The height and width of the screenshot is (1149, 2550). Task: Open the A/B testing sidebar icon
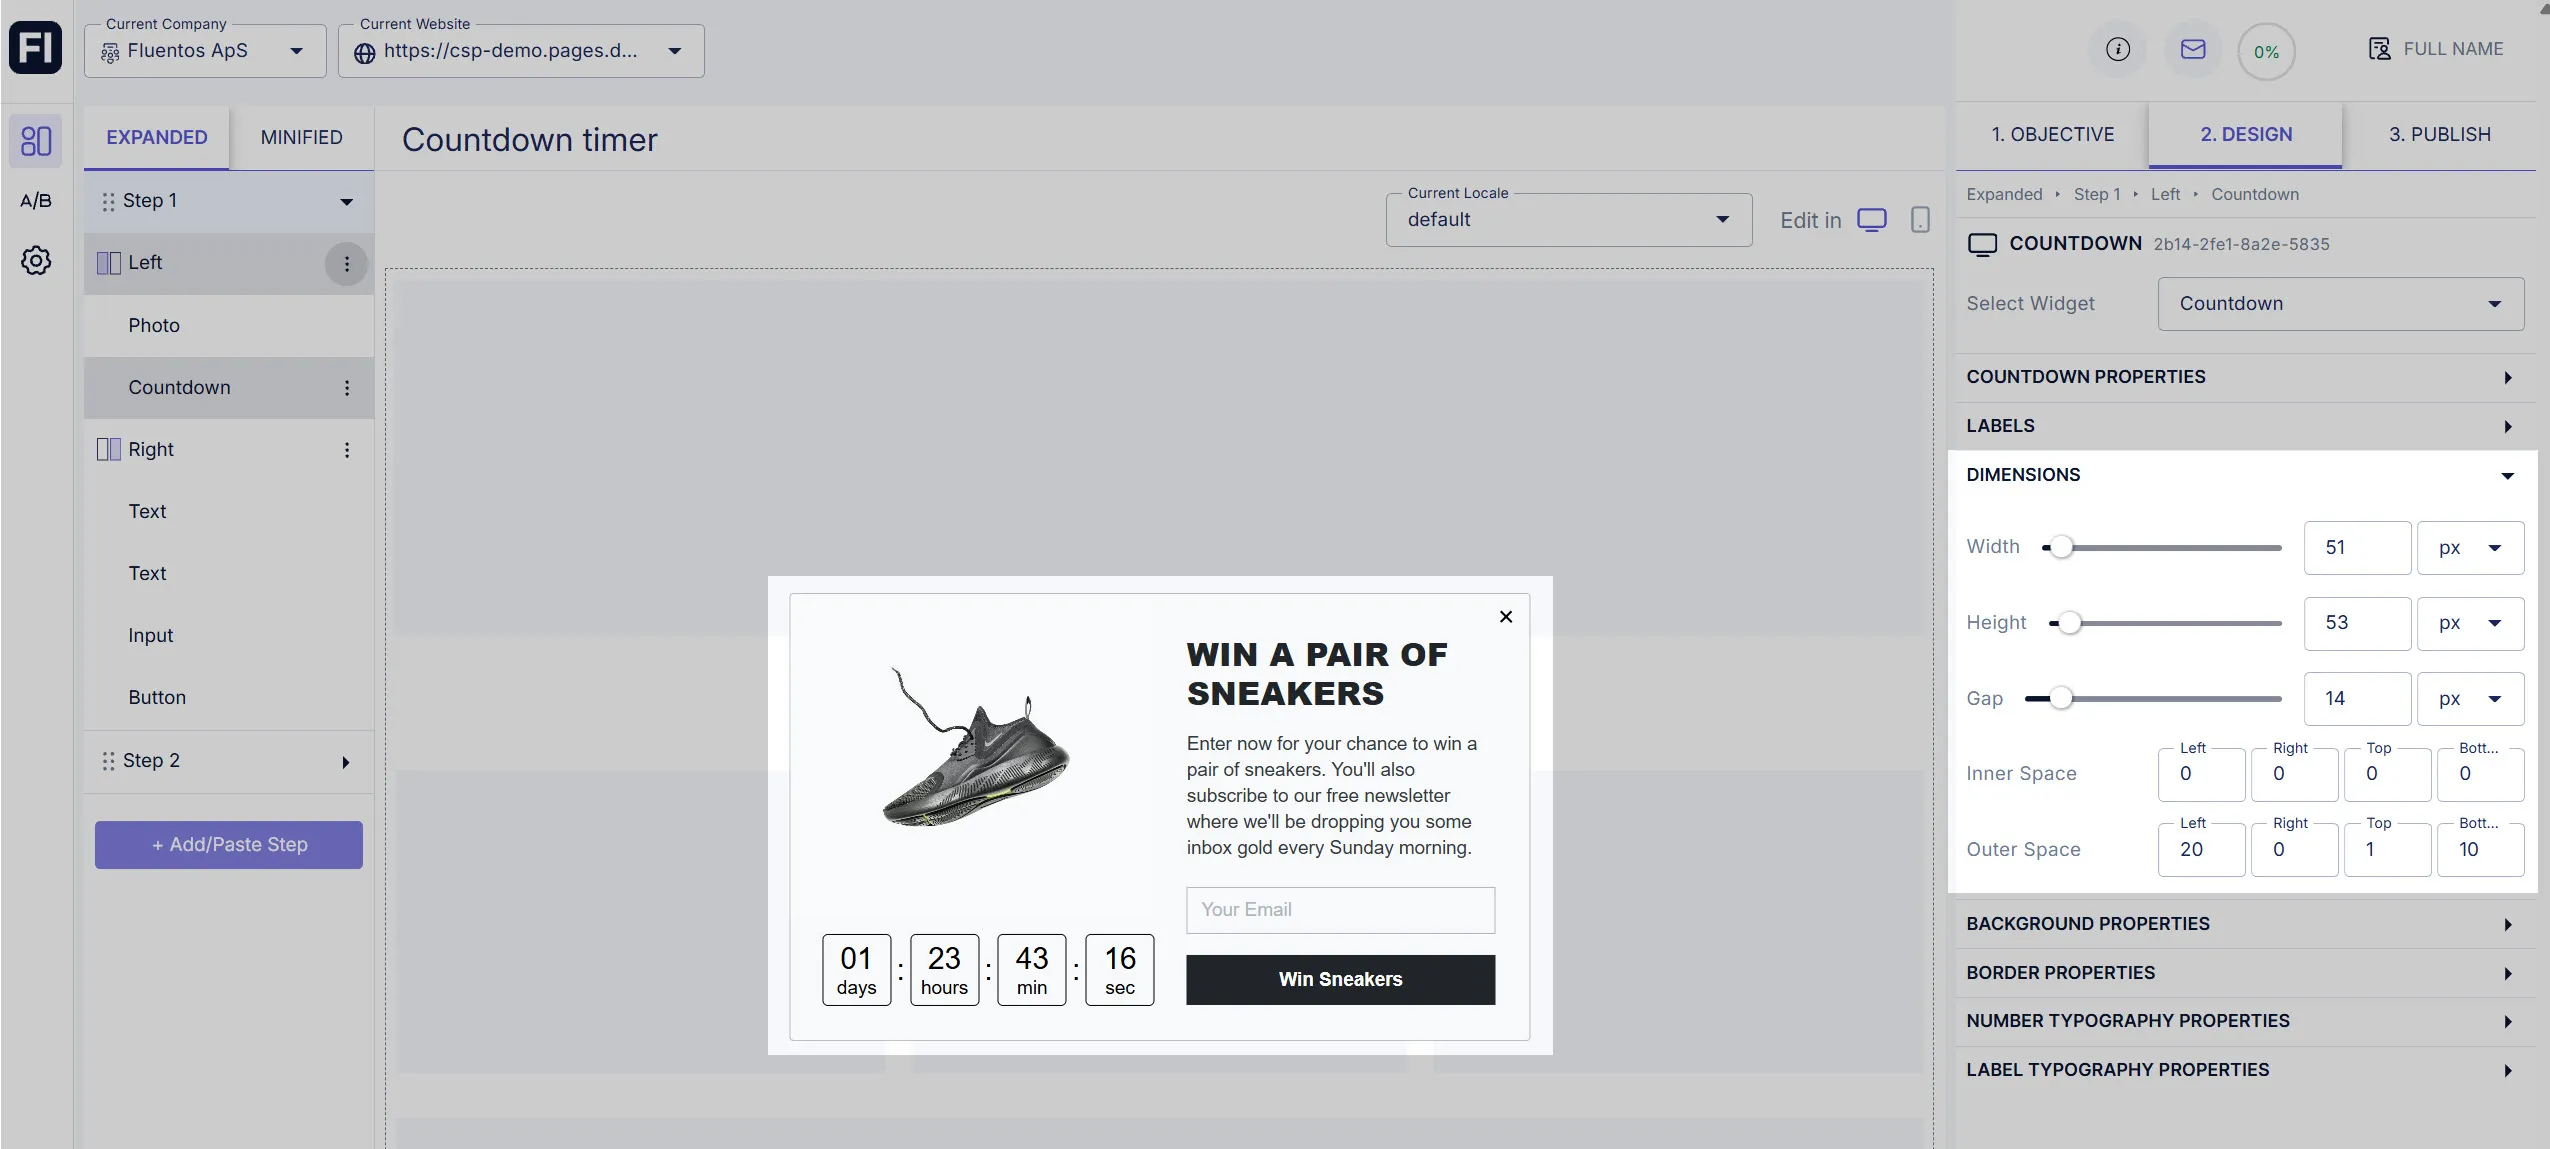click(36, 200)
